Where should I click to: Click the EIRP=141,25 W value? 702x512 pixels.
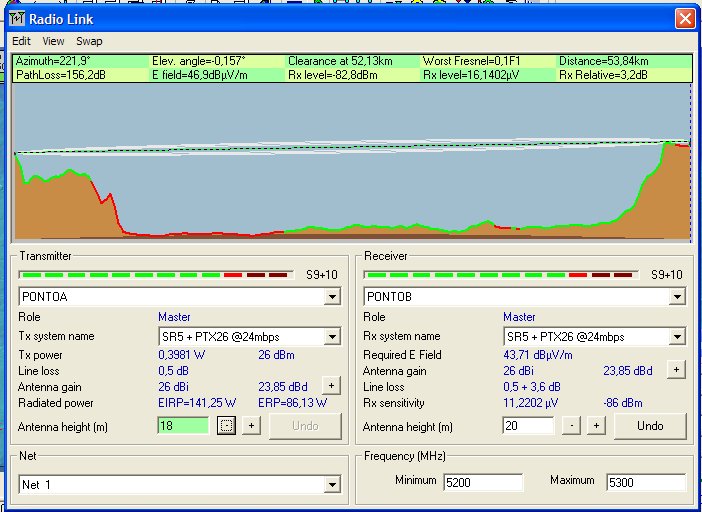tap(197, 403)
